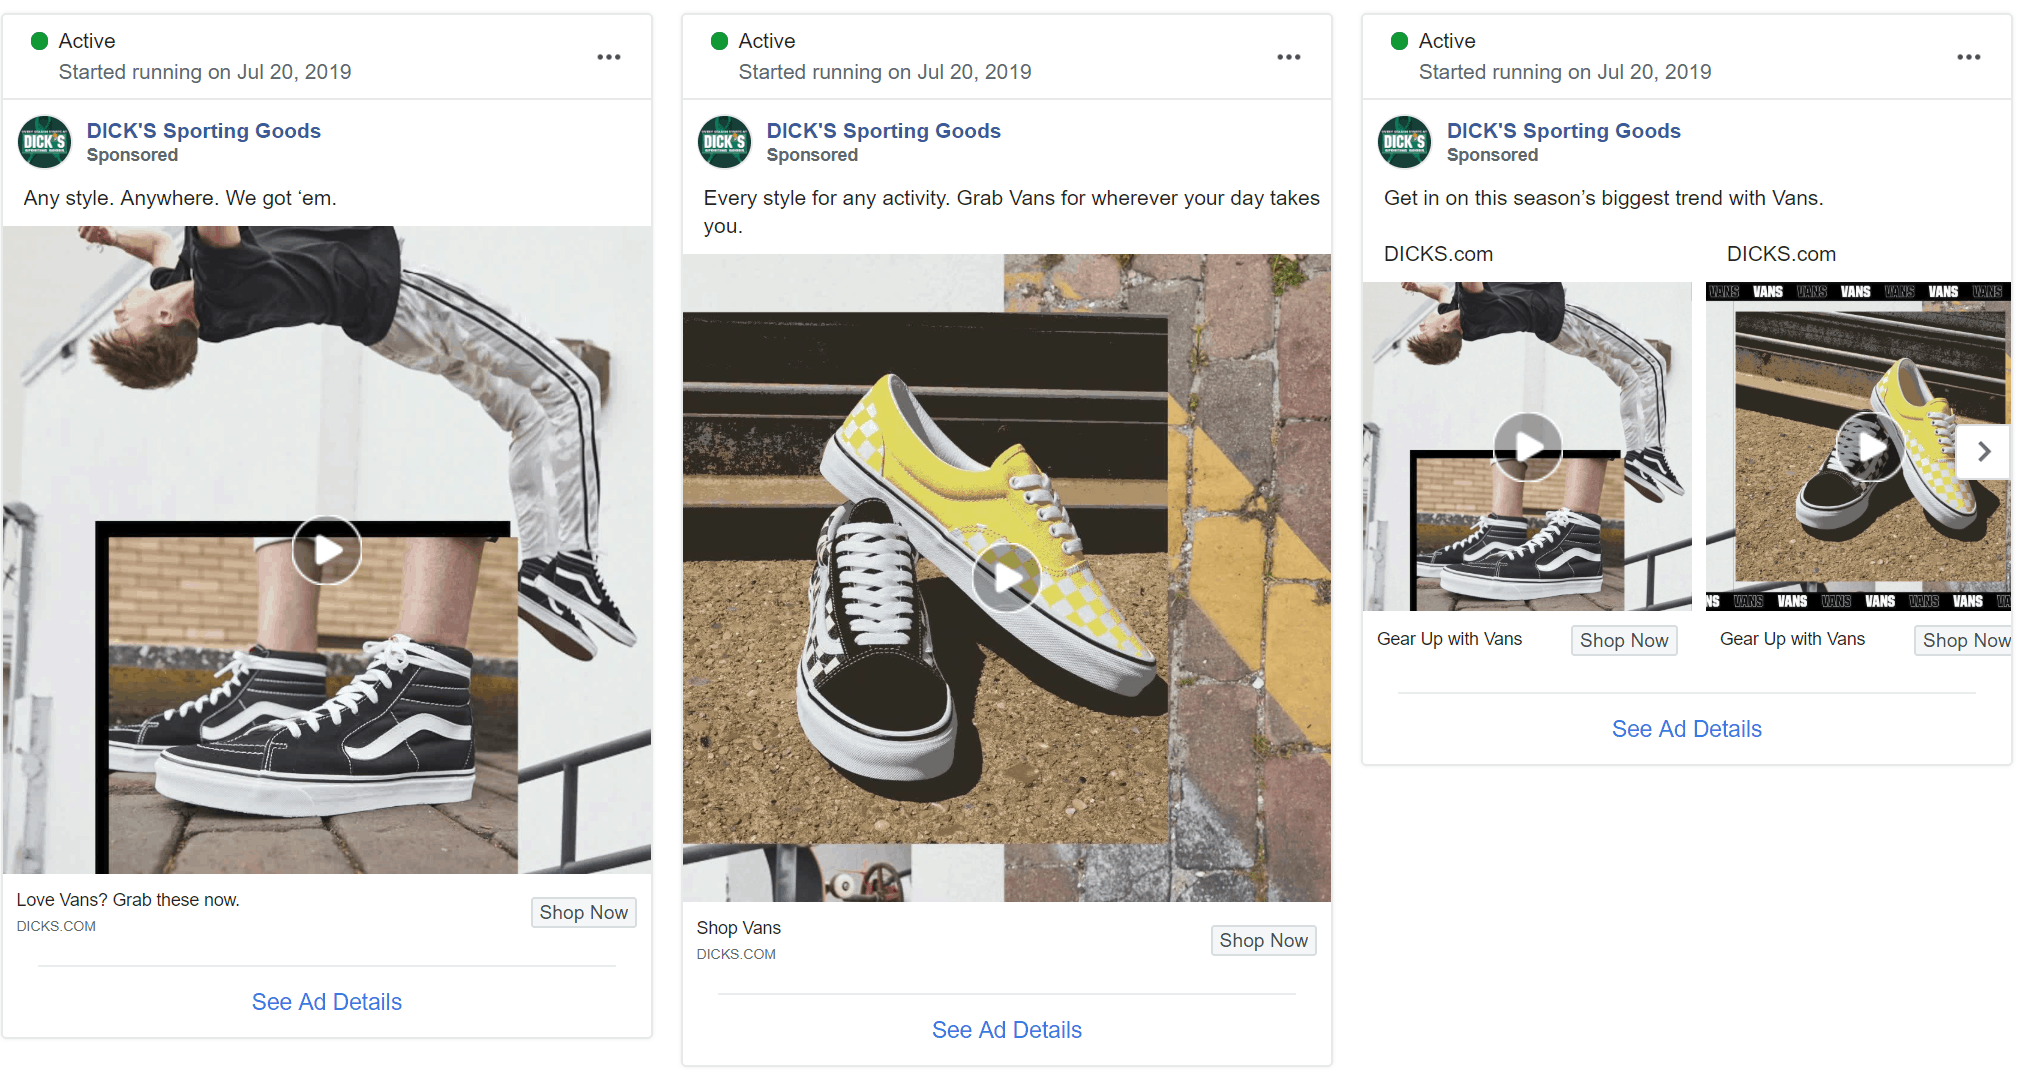Click 'Started running on Jul 20, 2019' on first ad
Screen dimensions: 2039x1075
click(205, 72)
